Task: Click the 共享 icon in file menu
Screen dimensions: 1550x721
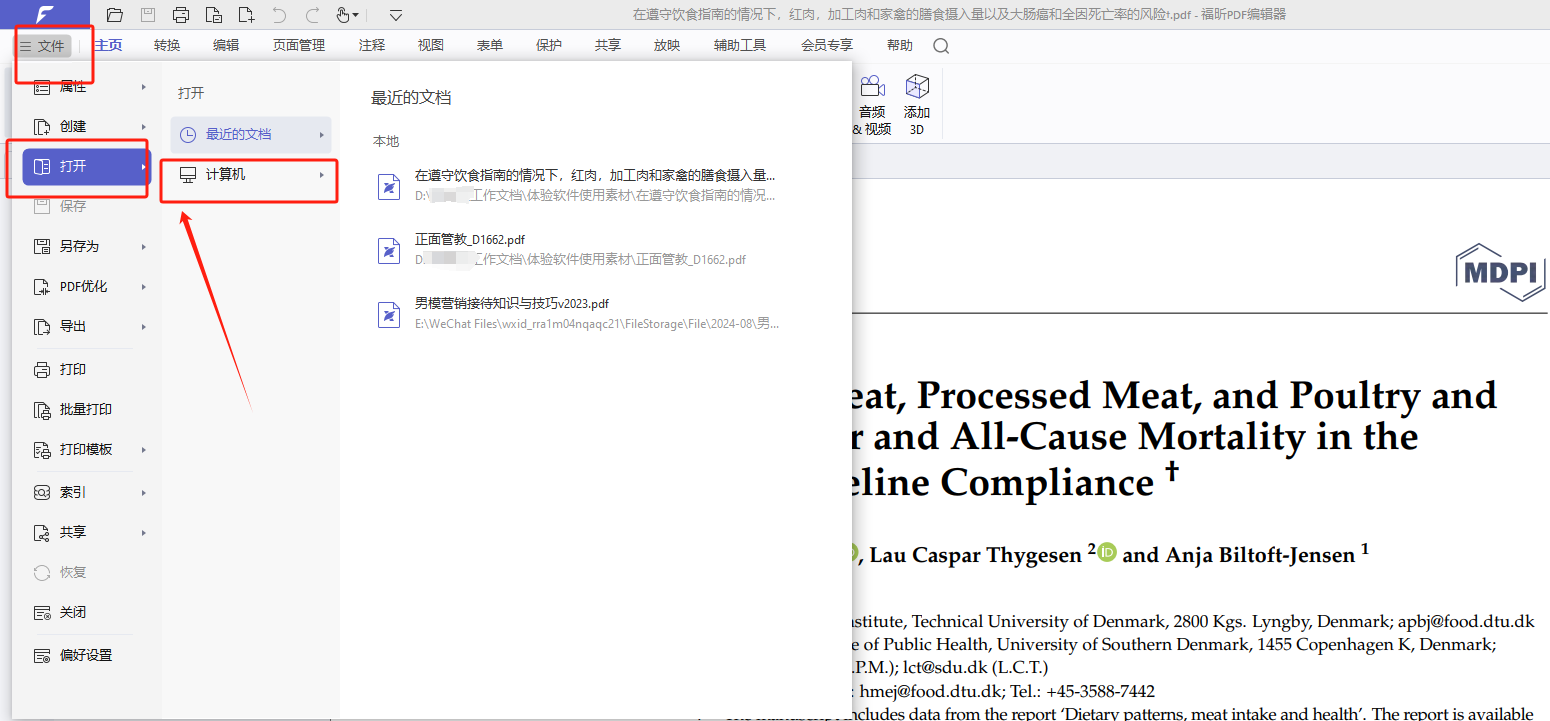Action: (42, 533)
